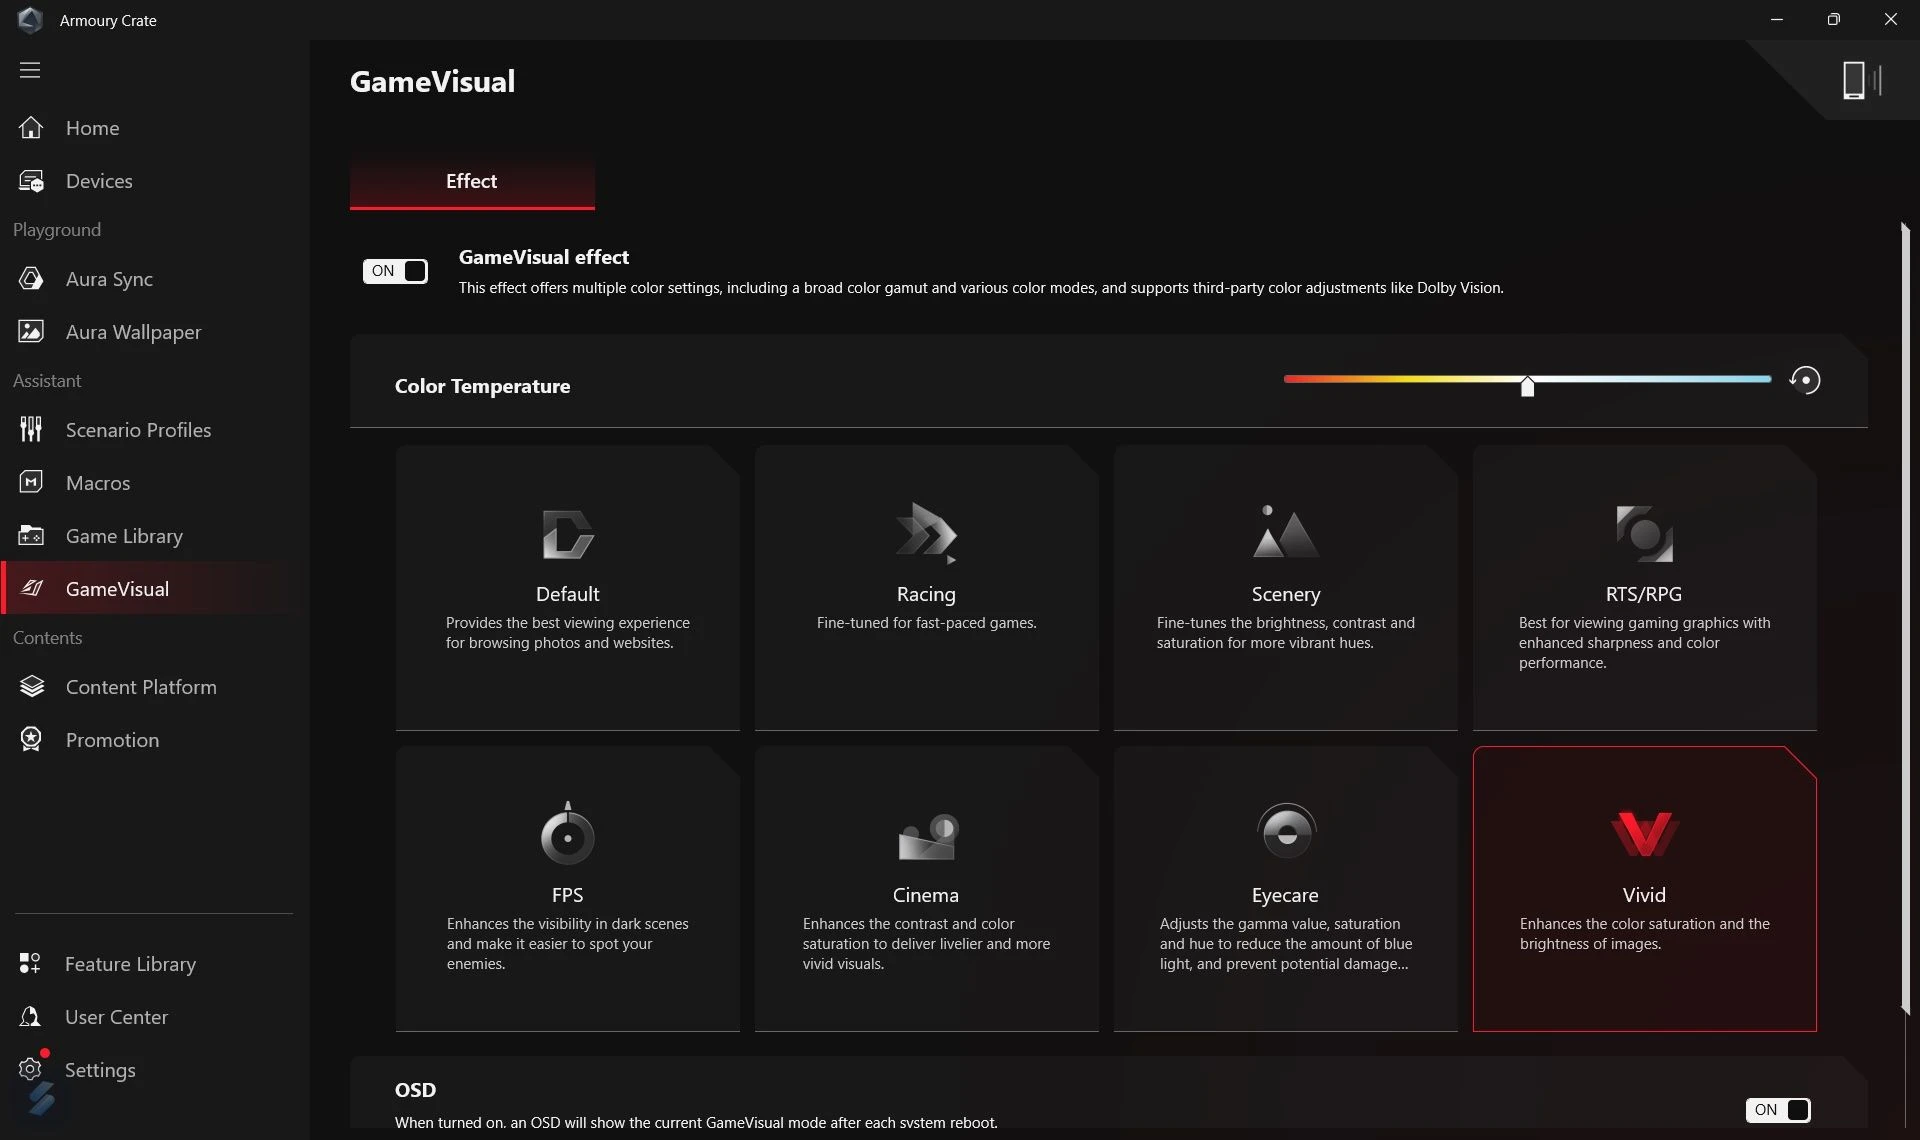The height and width of the screenshot is (1140, 1920).
Task: Switch to the Effect tab
Action: tap(472, 182)
